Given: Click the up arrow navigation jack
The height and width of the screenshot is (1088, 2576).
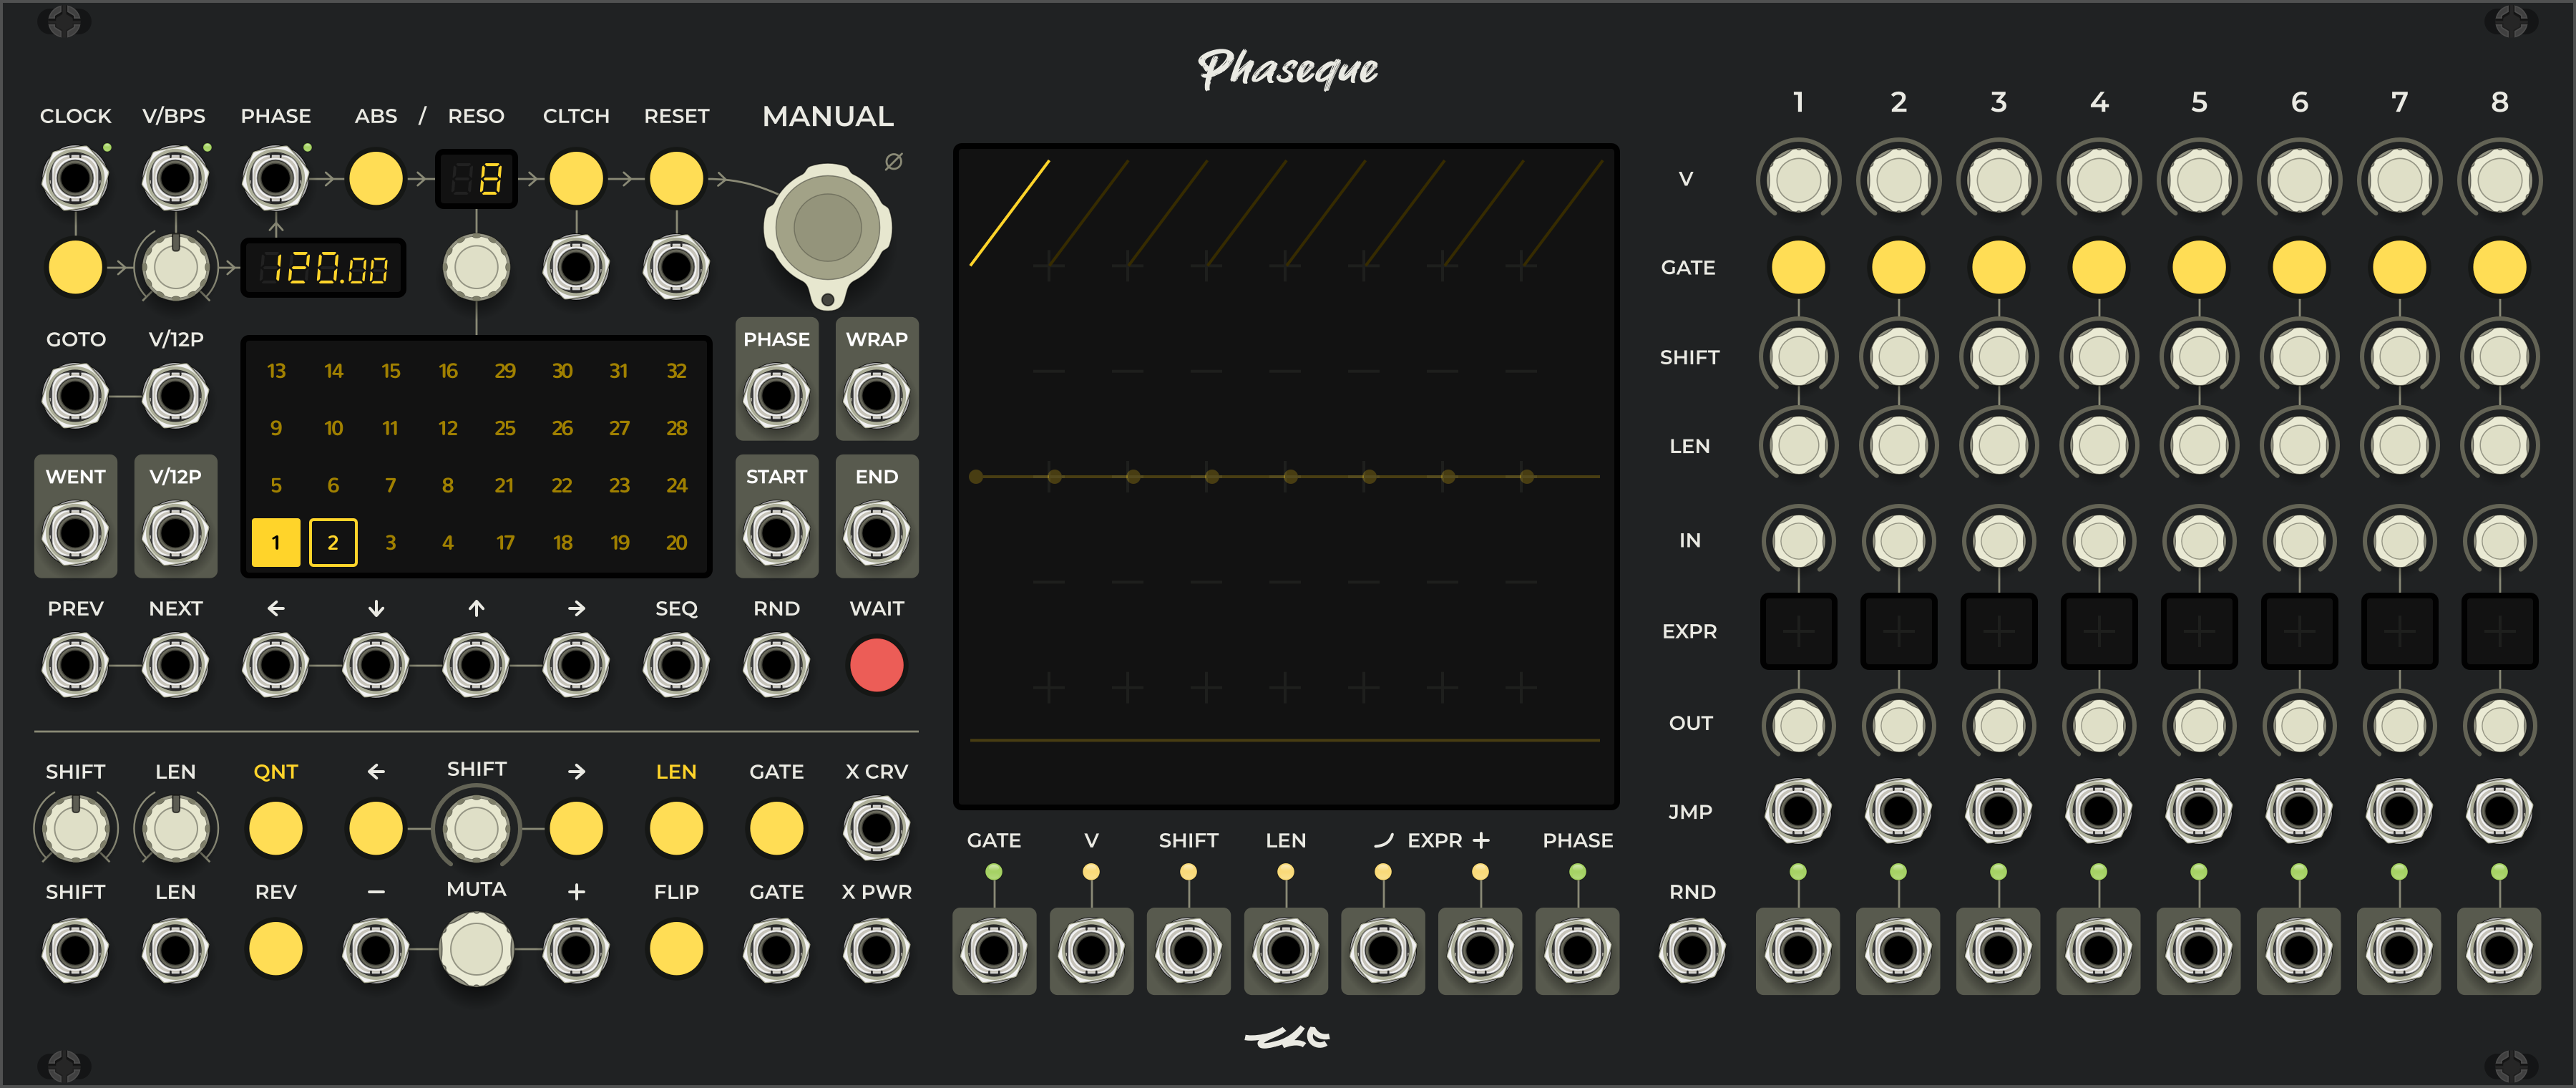Looking at the screenshot, I should point(476,665).
